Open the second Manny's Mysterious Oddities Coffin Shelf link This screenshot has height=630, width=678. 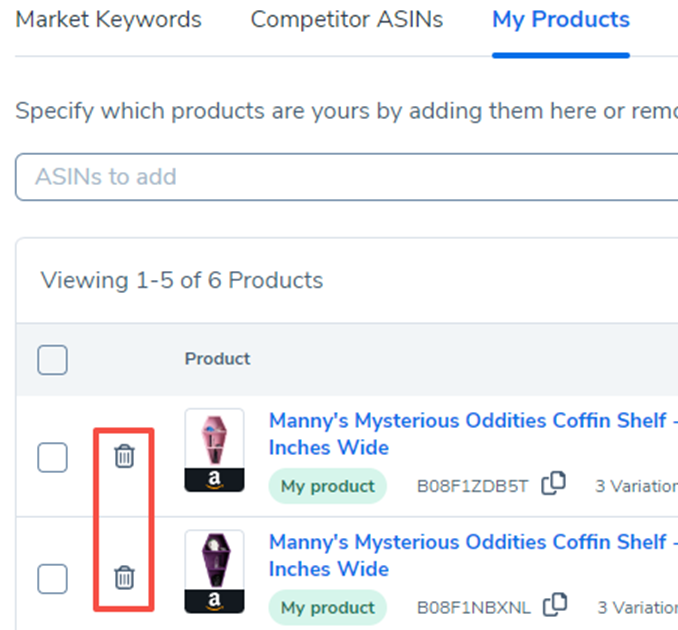467,542
